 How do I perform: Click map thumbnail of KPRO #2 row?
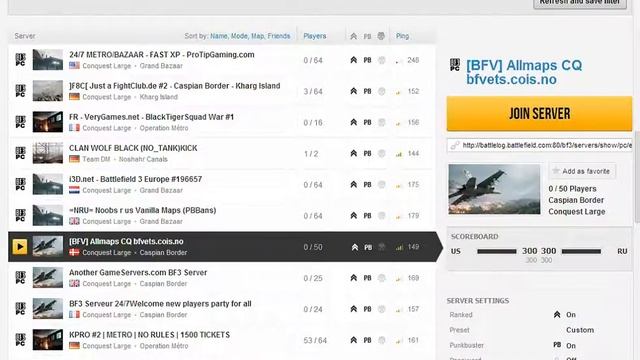(48, 340)
